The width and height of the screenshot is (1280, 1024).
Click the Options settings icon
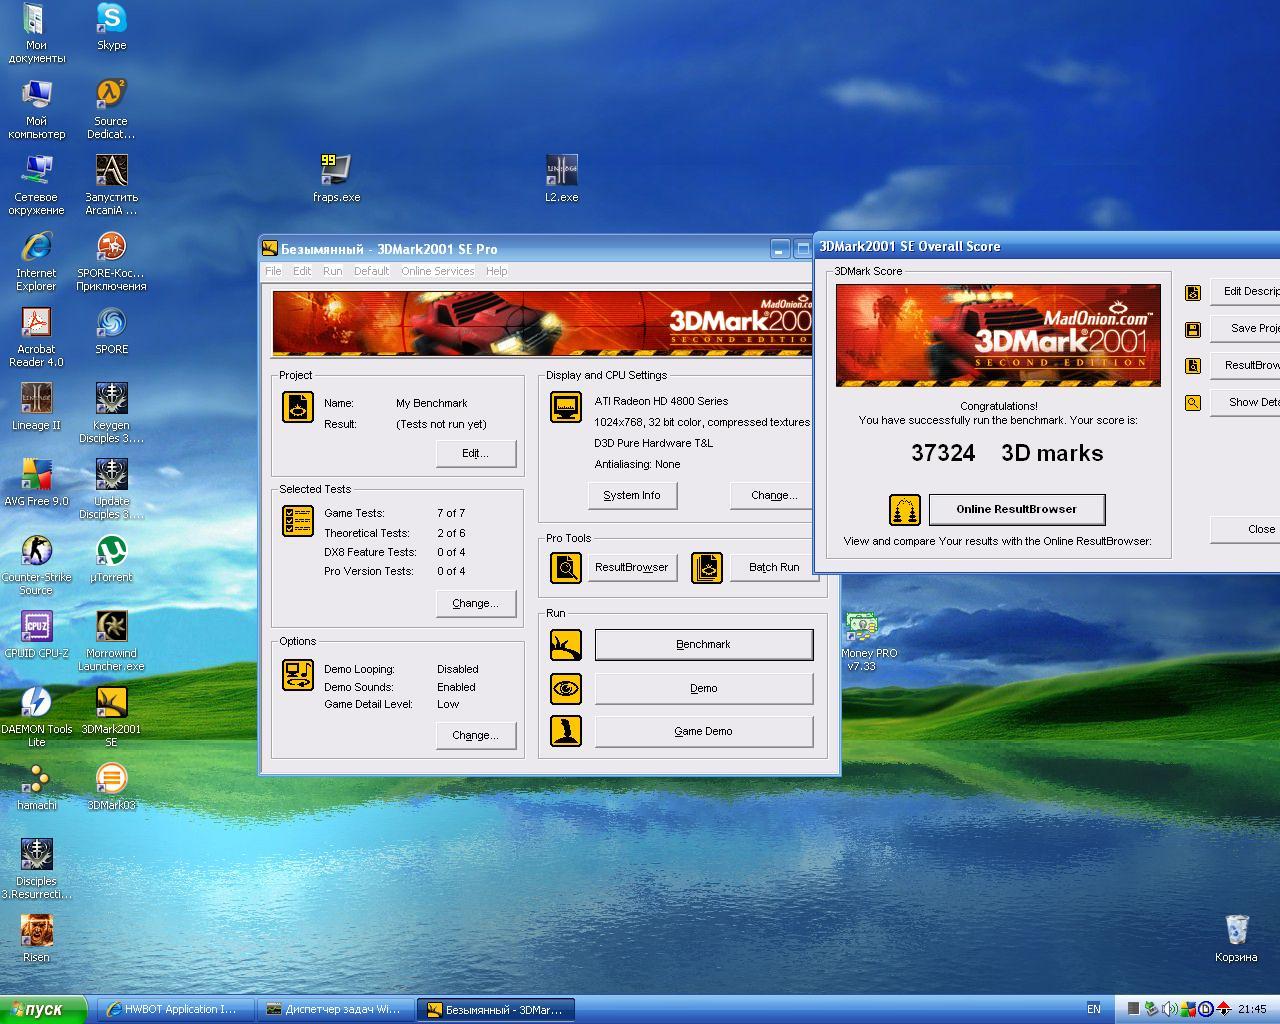[x=298, y=675]
